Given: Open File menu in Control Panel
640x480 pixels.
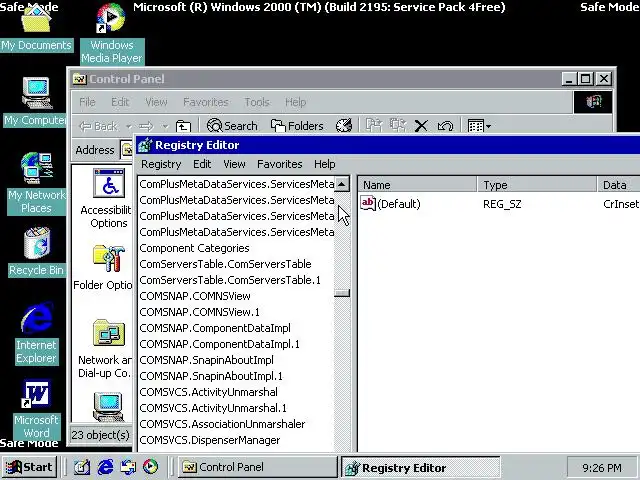Looking at the screenshot, I should (x=87, y=102).
